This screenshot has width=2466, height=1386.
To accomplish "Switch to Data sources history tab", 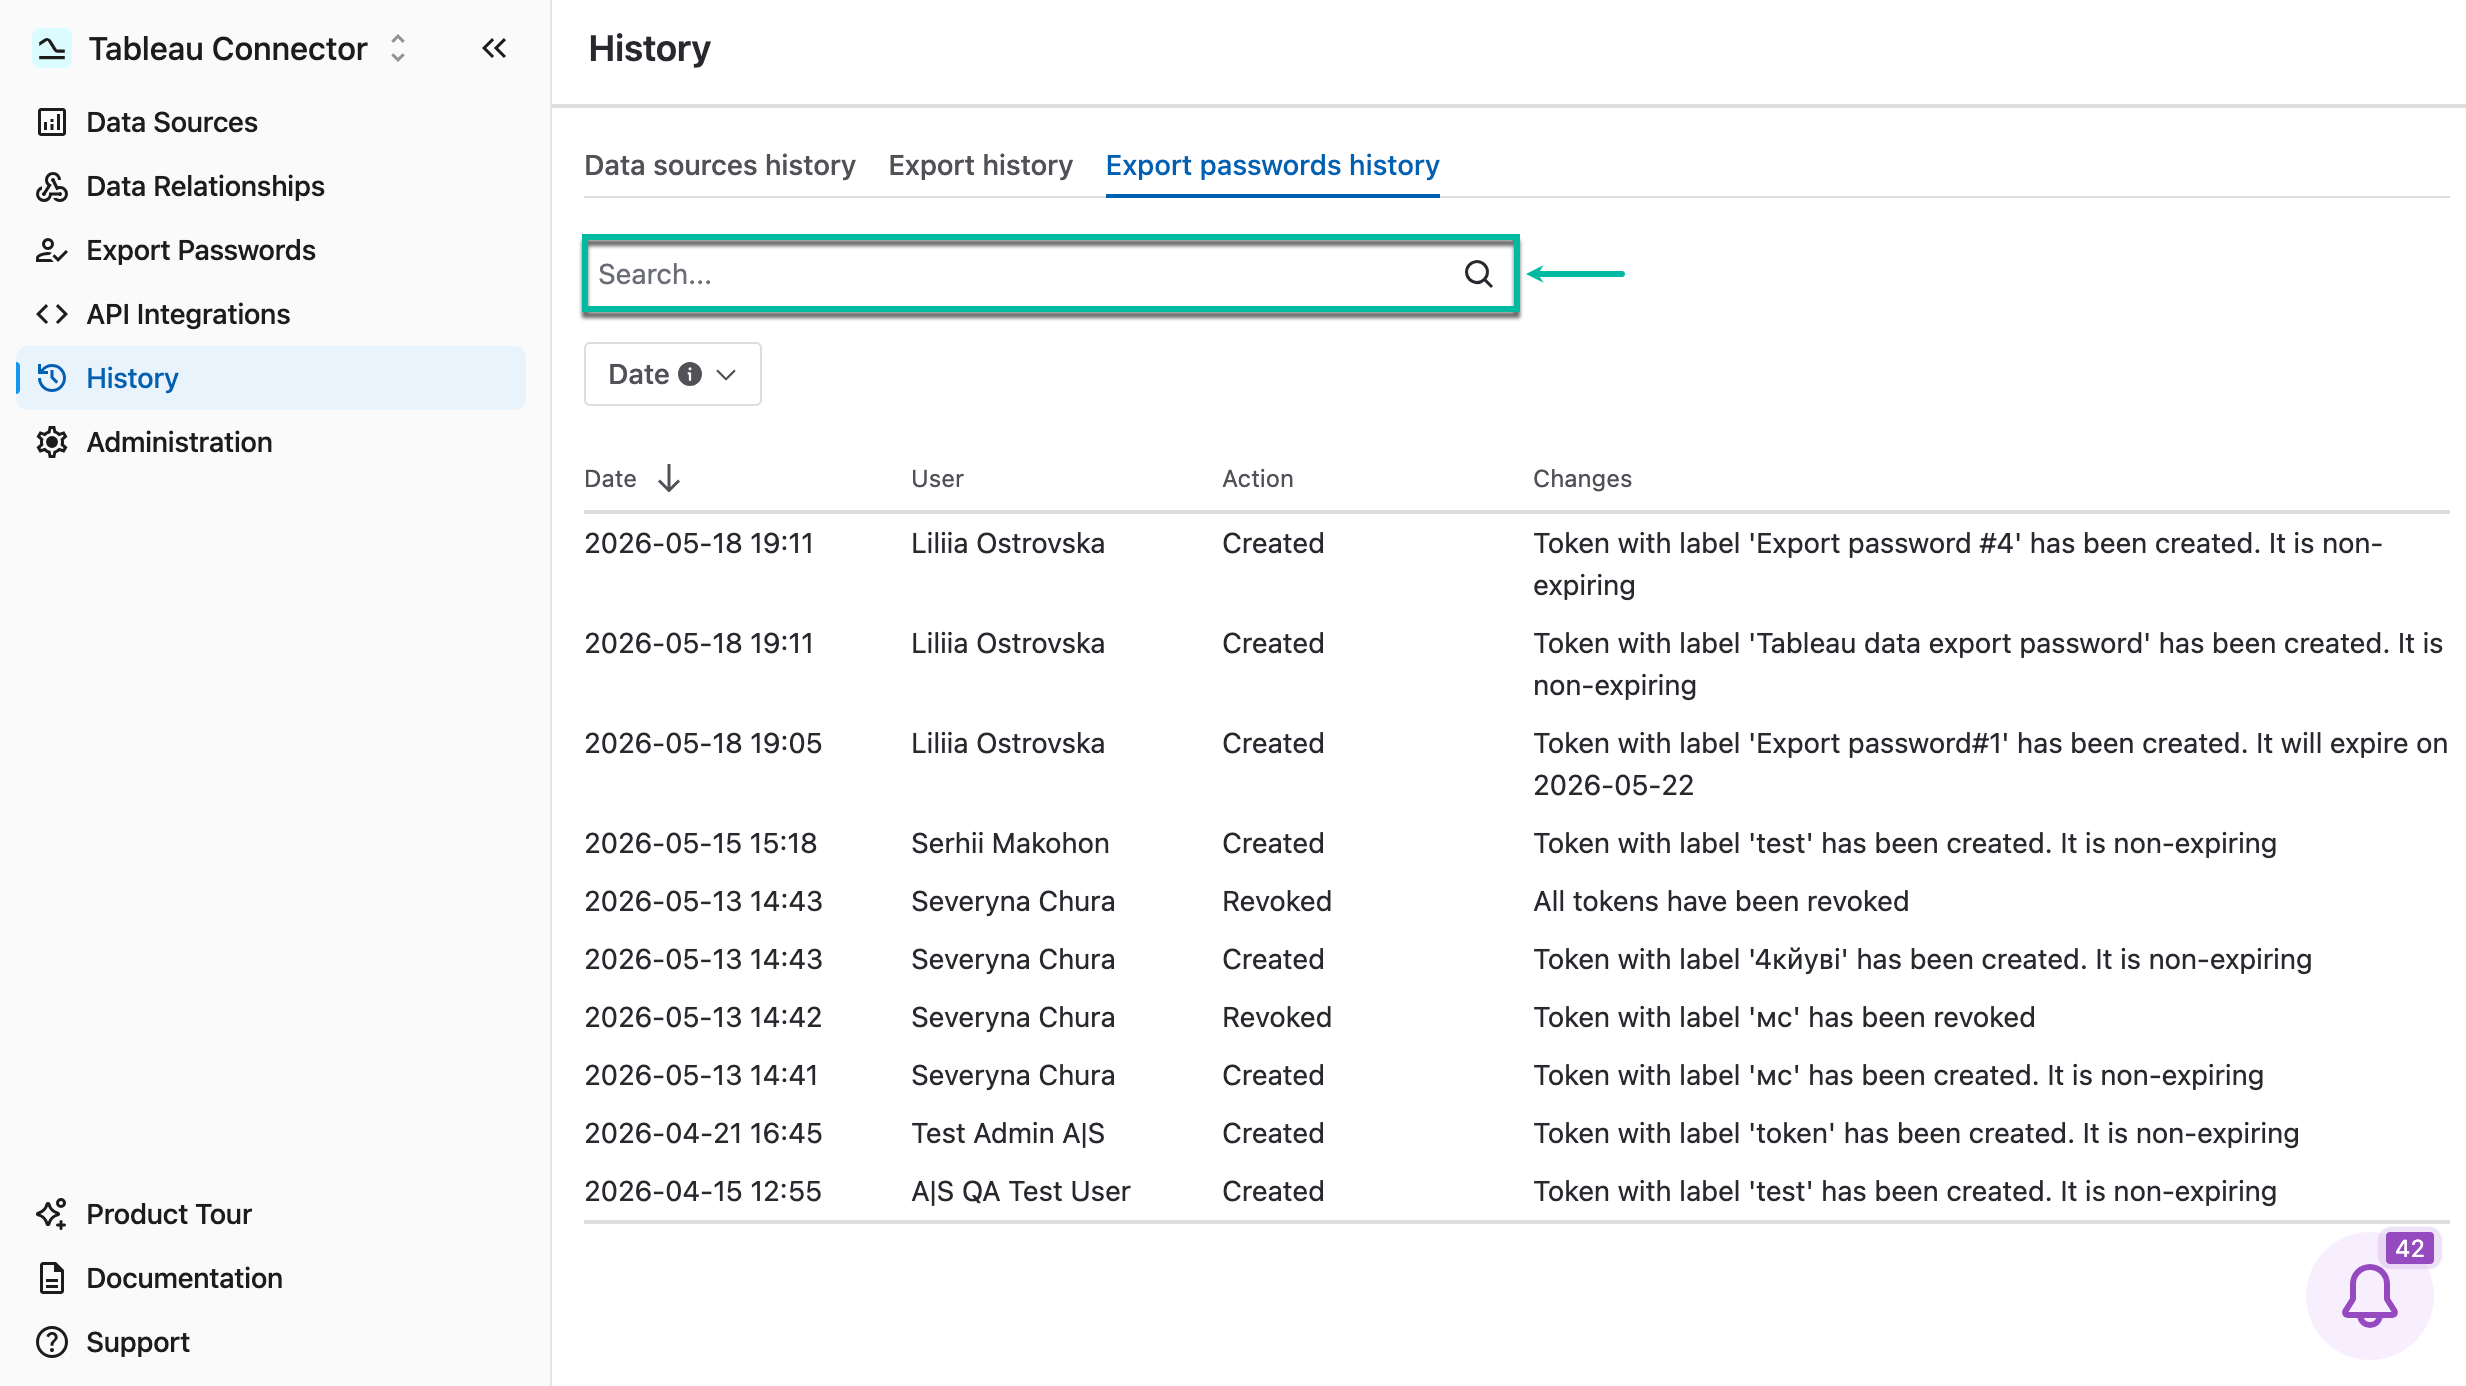I will 720,165.
